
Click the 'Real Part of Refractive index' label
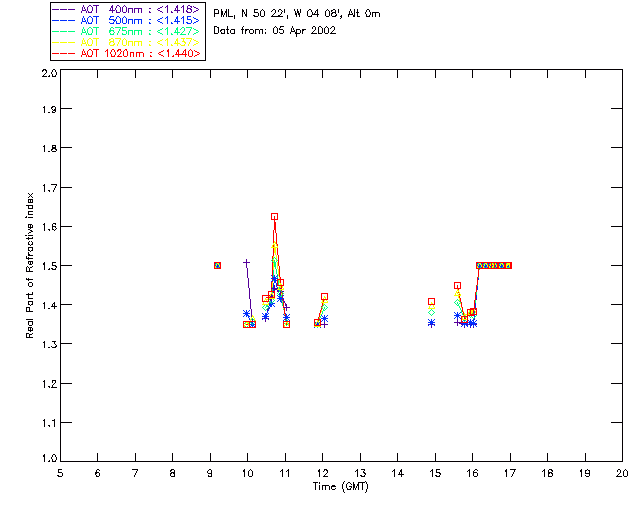click(29, 265)
